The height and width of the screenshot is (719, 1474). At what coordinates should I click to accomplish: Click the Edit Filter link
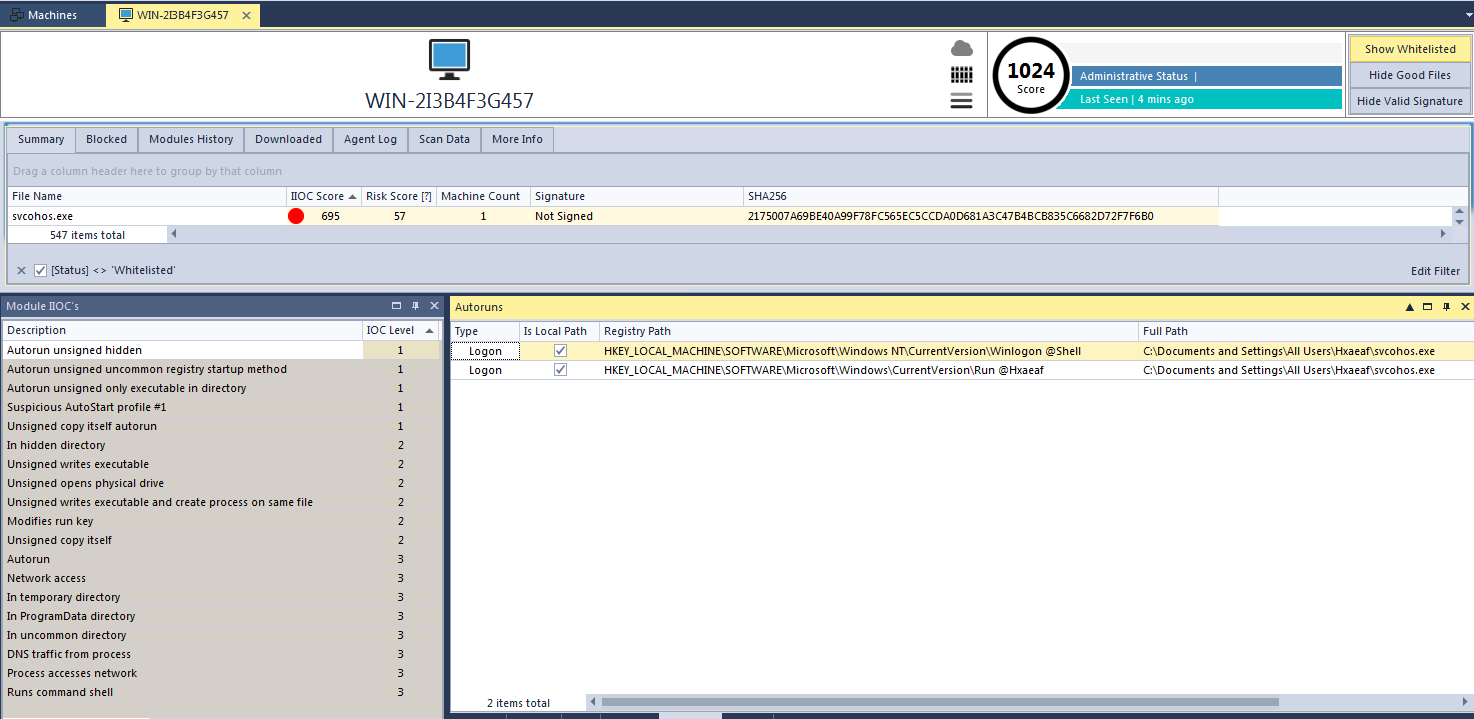pos(1435,271)
